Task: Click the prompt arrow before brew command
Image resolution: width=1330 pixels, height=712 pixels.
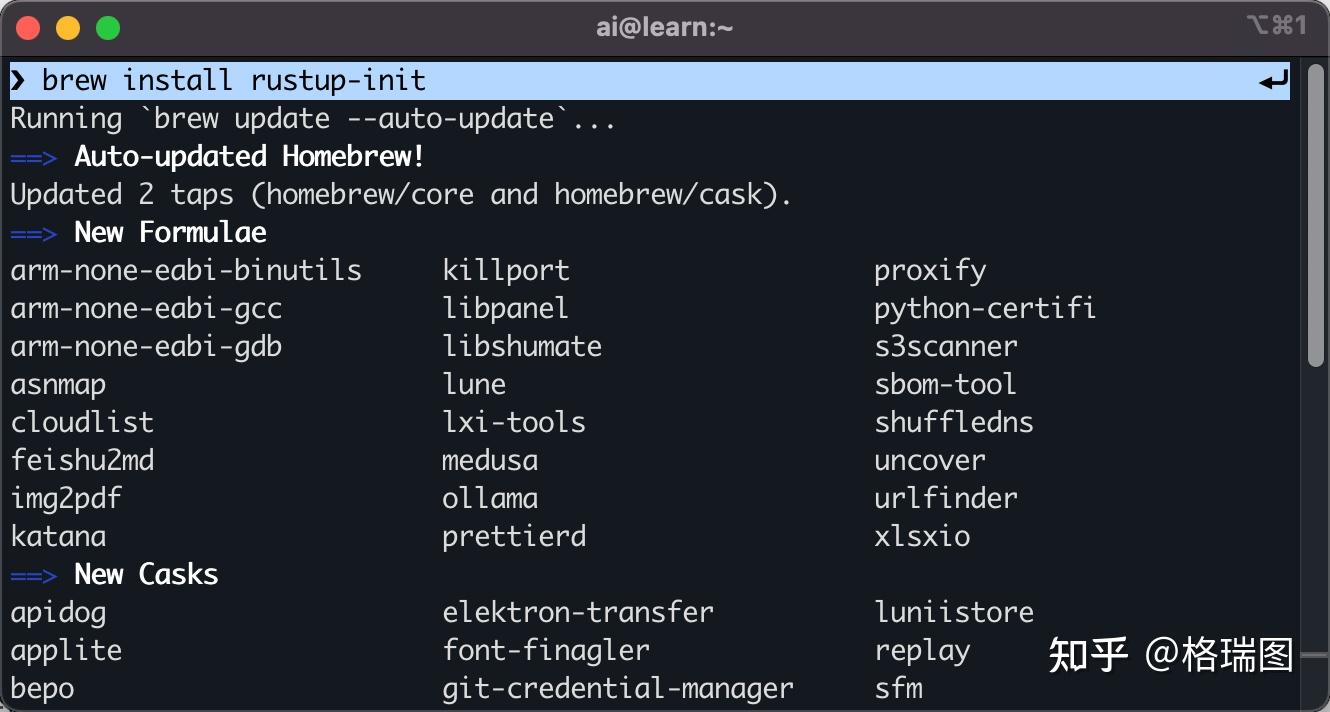Action: [x=18, y=80]
